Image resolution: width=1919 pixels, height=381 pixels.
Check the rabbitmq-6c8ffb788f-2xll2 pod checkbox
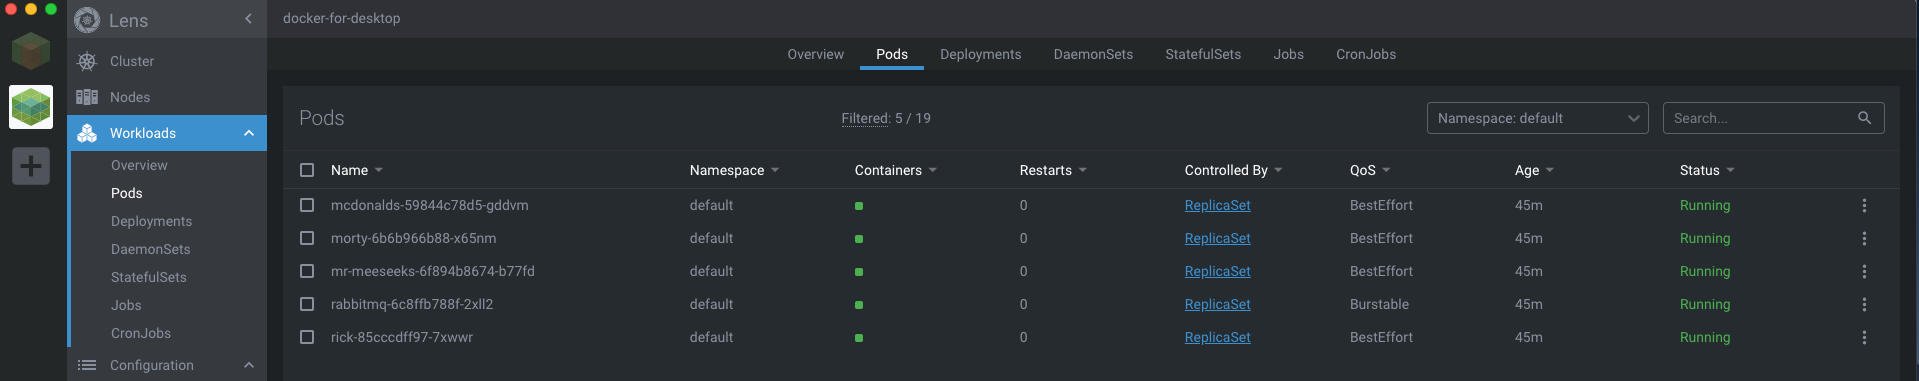(307, 304)
